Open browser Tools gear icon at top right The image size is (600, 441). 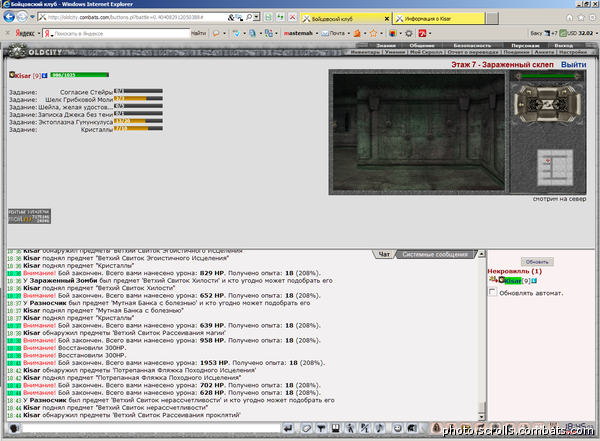click(x=592, y=18)
